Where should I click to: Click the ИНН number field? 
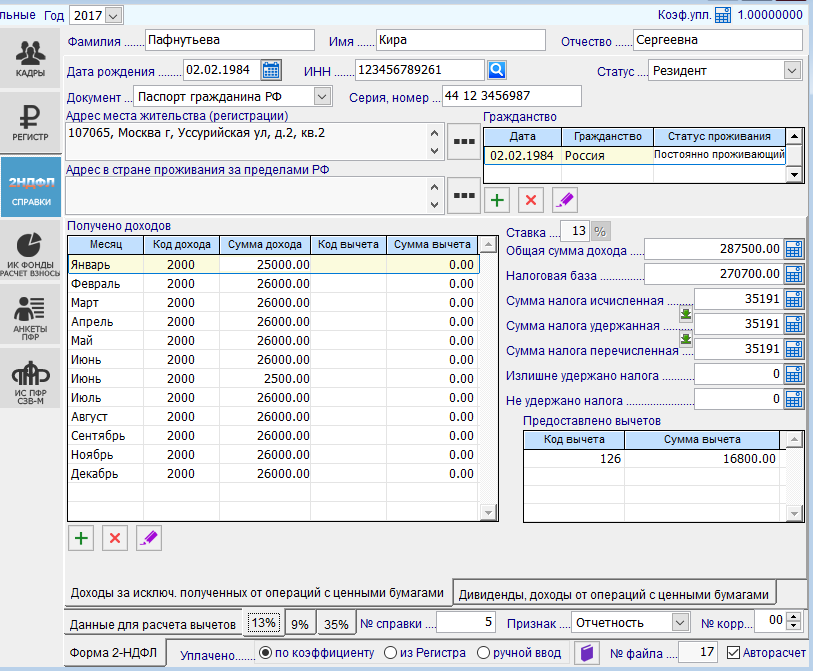click(x=419, y=70)
